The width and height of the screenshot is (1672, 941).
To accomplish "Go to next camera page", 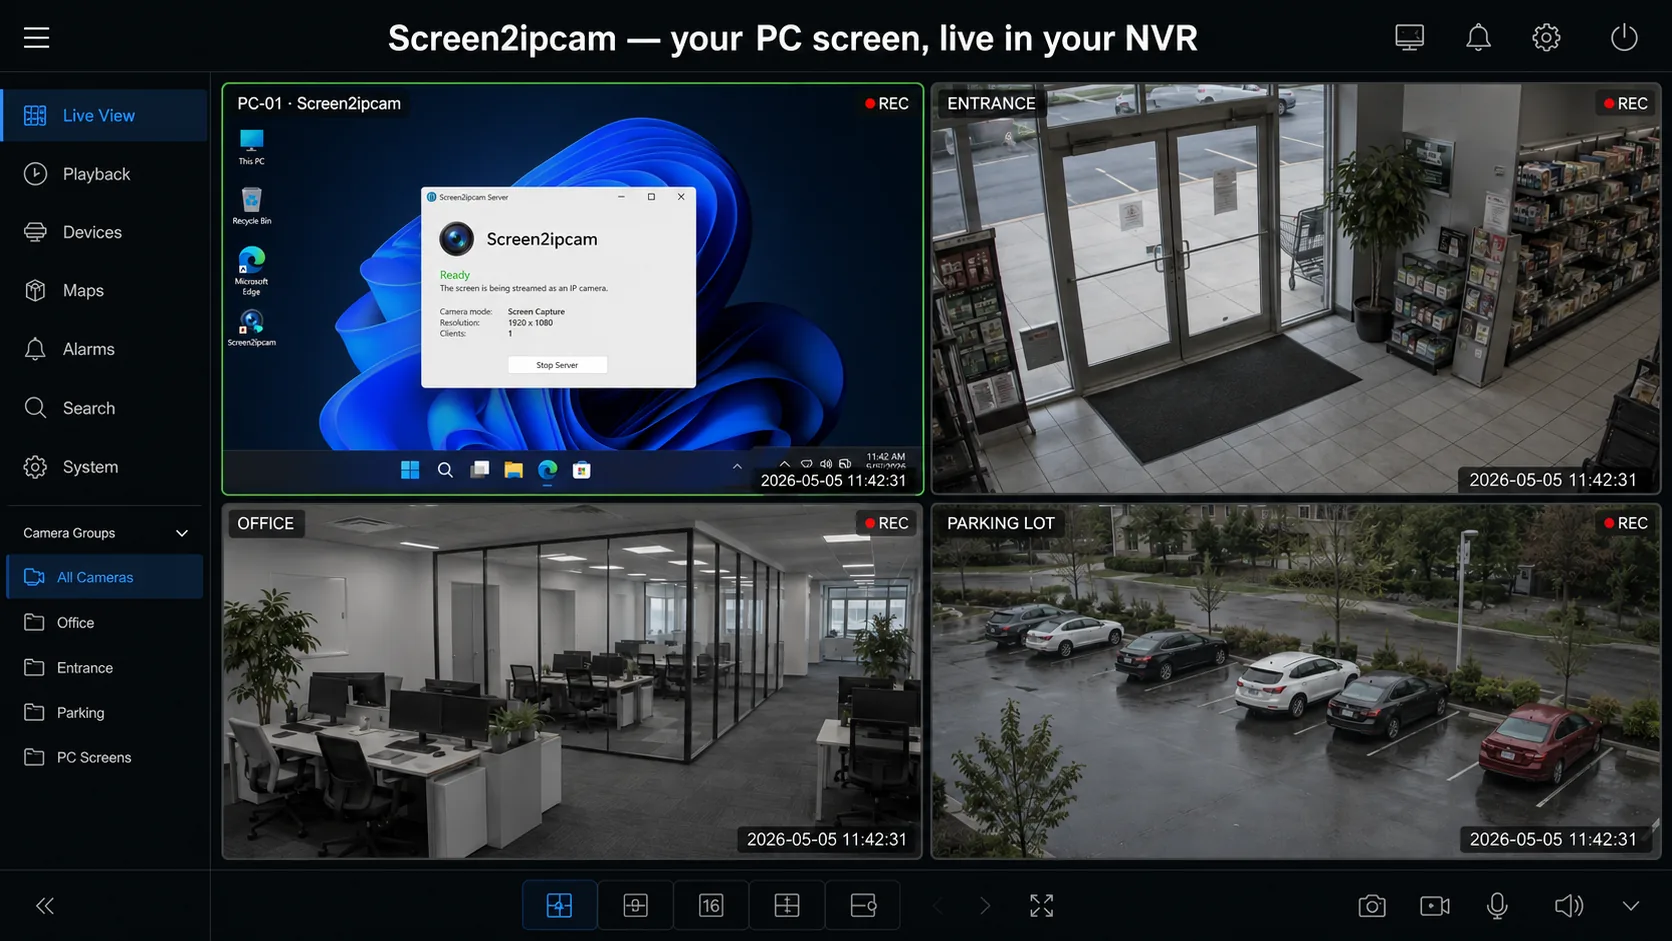I will coord(985,906).
